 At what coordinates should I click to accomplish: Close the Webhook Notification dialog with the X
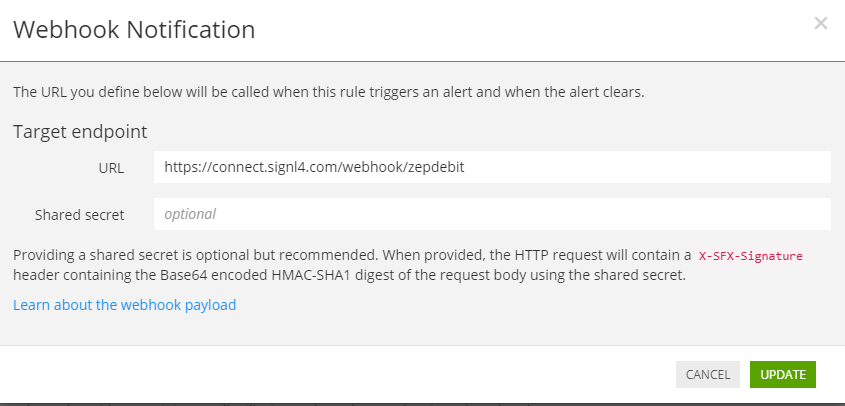tap(820, 23)
